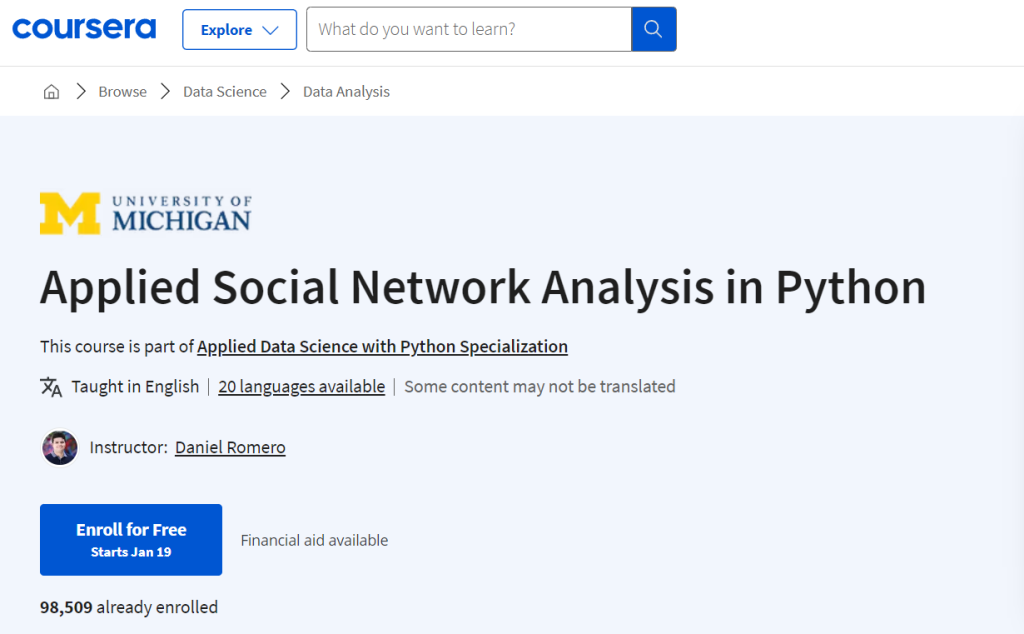Expand the 20 languages available list
This screenshot has height=634, width=1024.
point(301,386)
